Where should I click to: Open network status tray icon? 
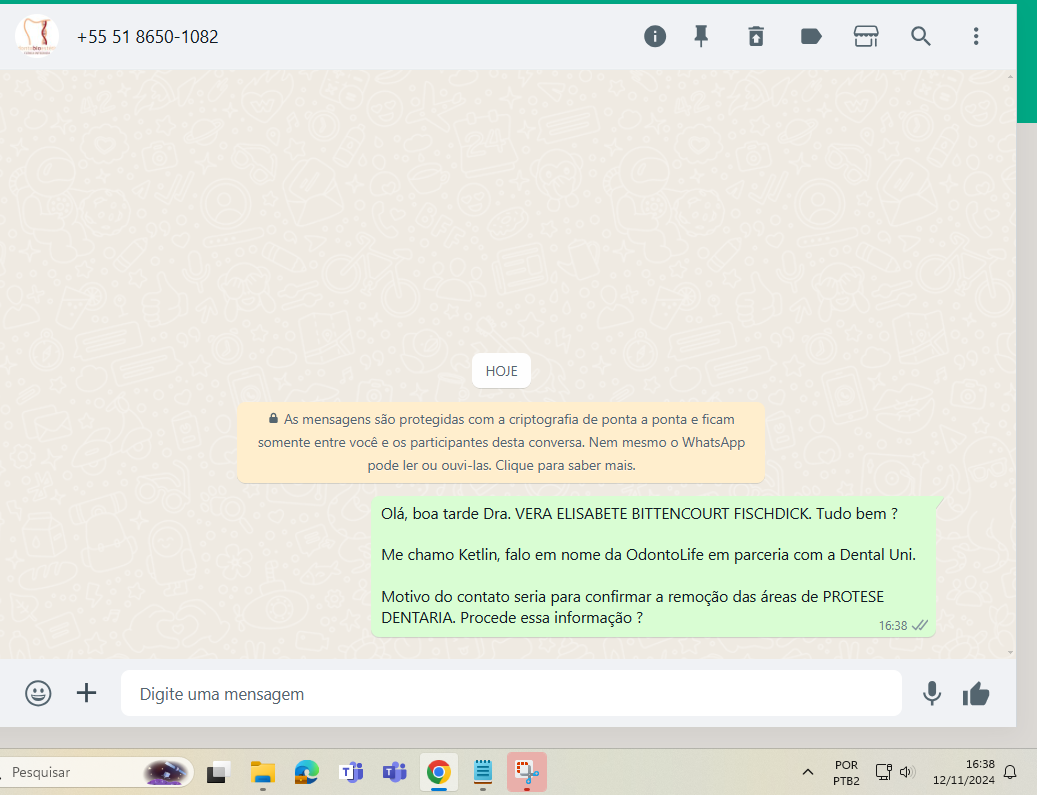point(884,772)
